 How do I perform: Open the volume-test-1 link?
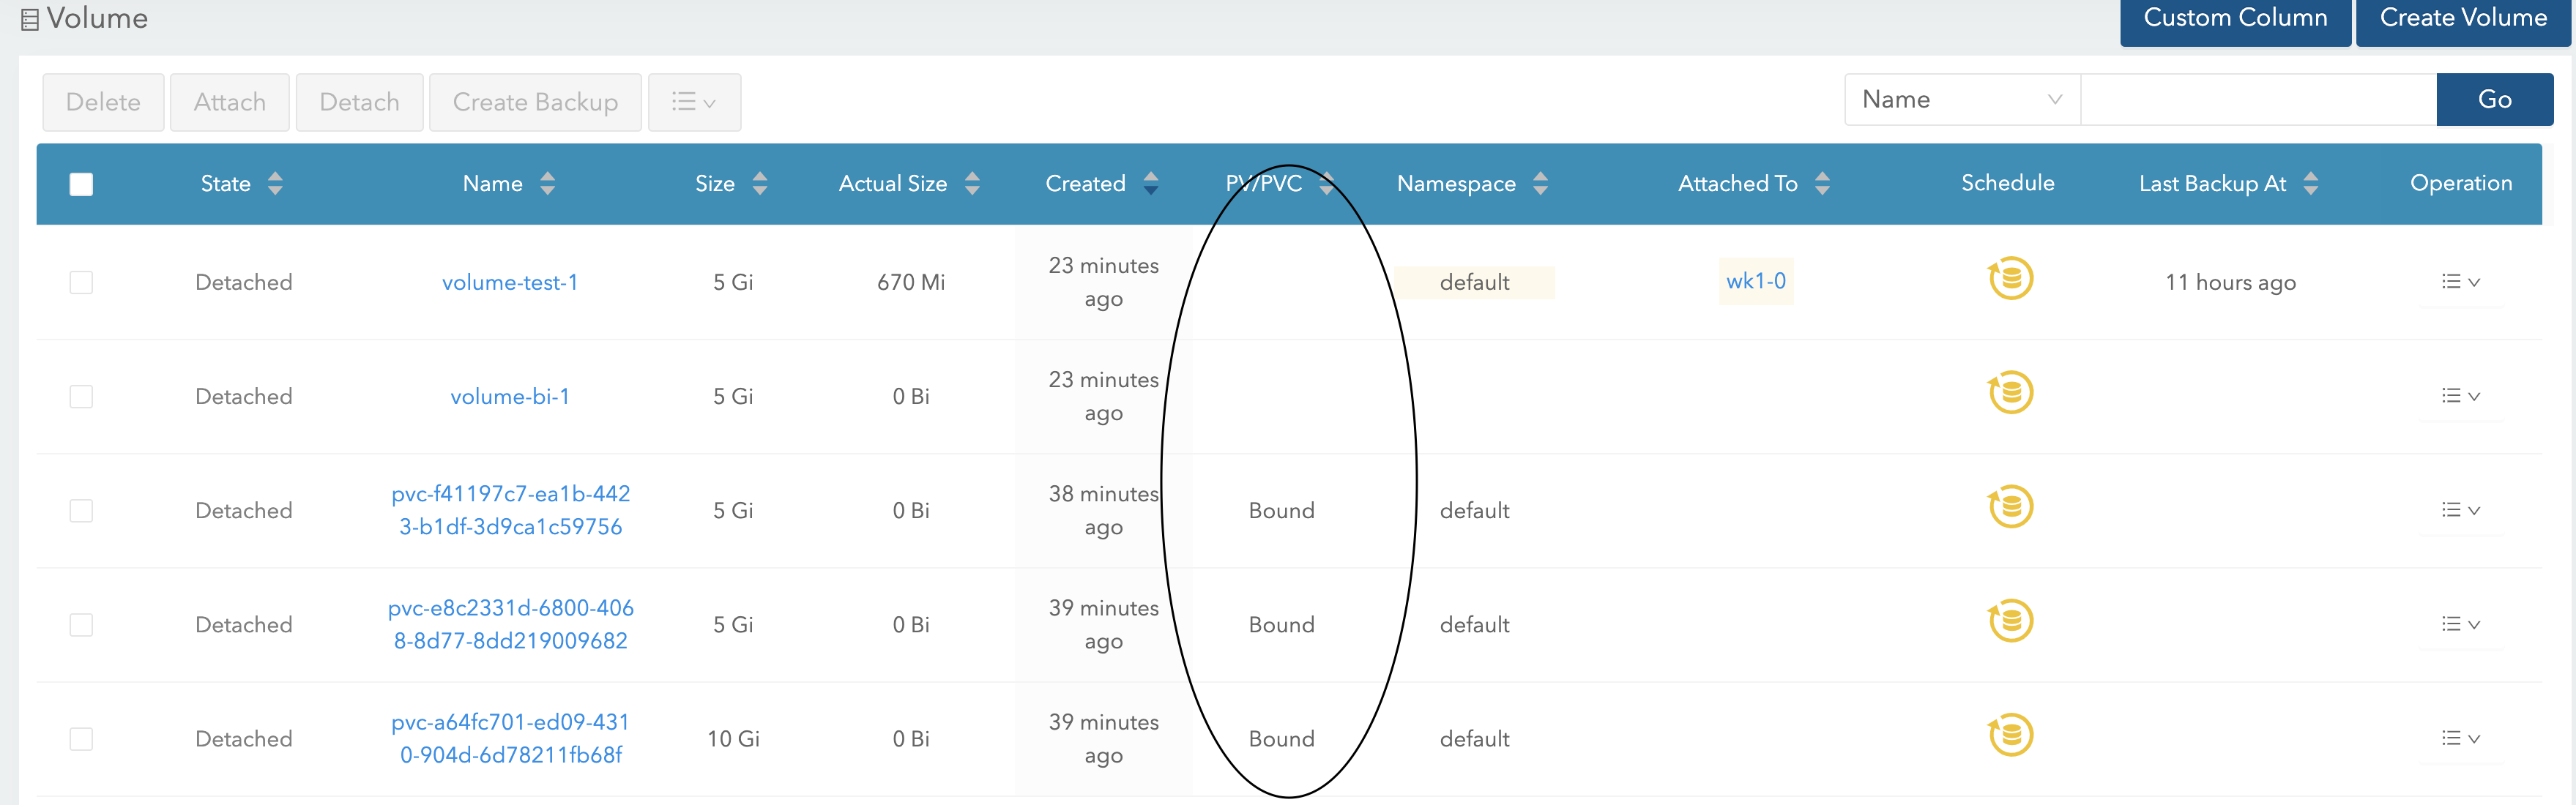[509, 282]
